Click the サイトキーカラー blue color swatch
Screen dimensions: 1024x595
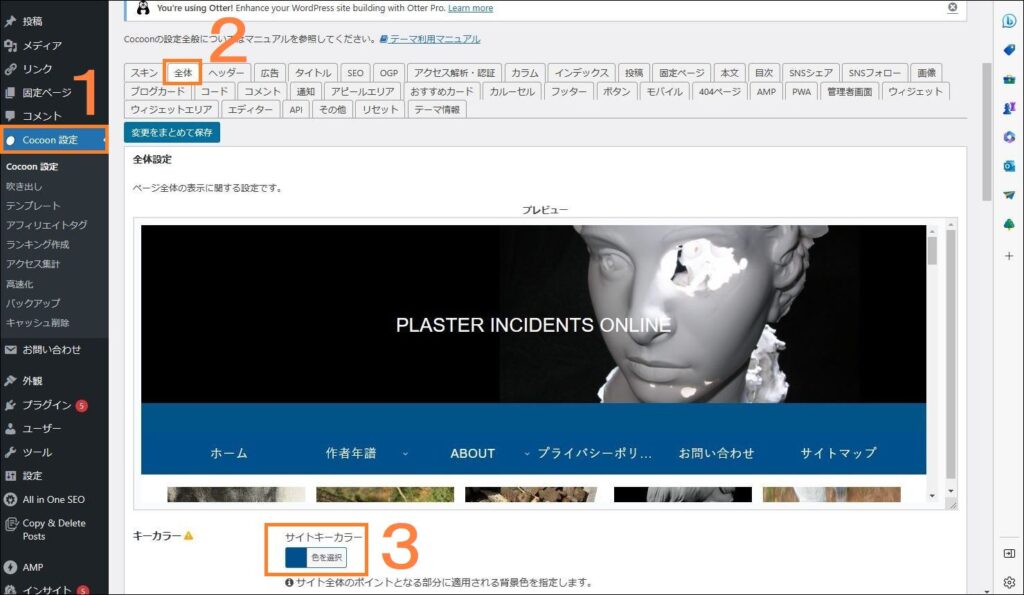(296, 557)
